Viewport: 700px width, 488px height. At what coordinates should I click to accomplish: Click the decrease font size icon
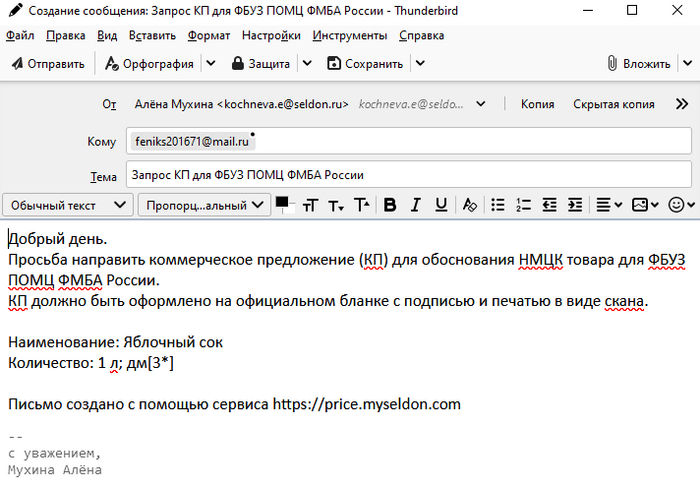[x=335, y=205]
